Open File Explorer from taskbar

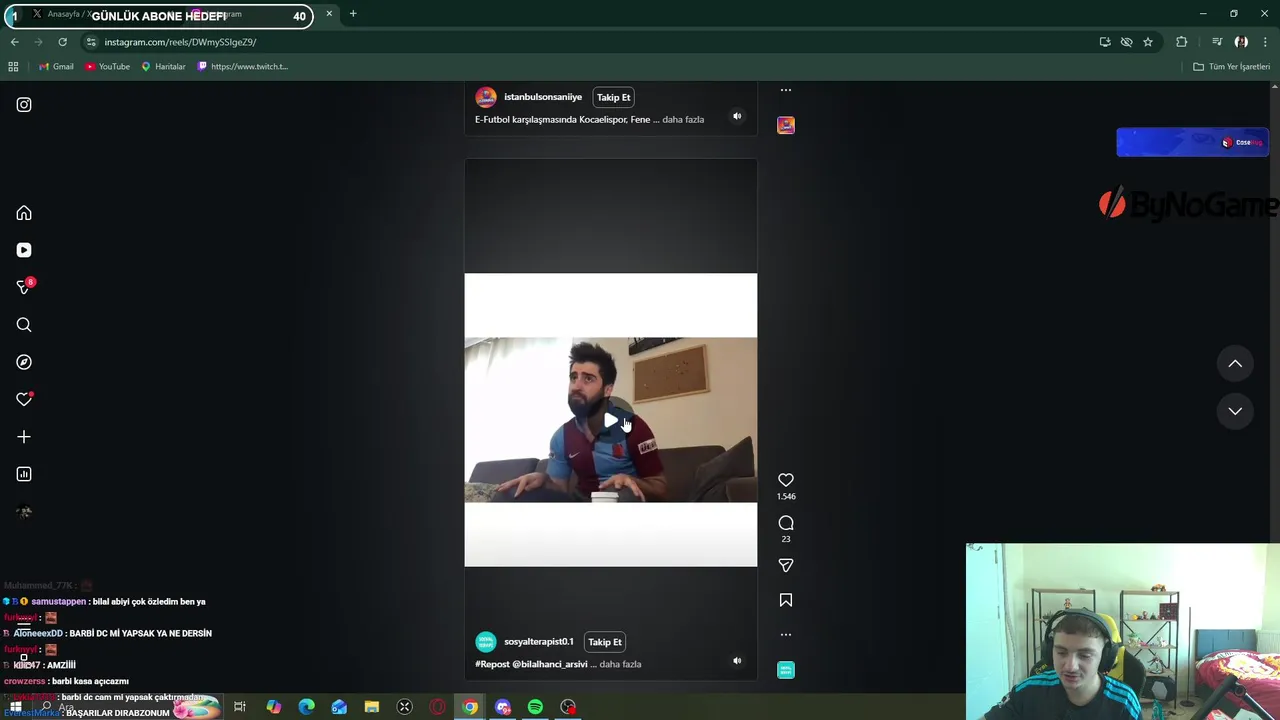(372, 707)
